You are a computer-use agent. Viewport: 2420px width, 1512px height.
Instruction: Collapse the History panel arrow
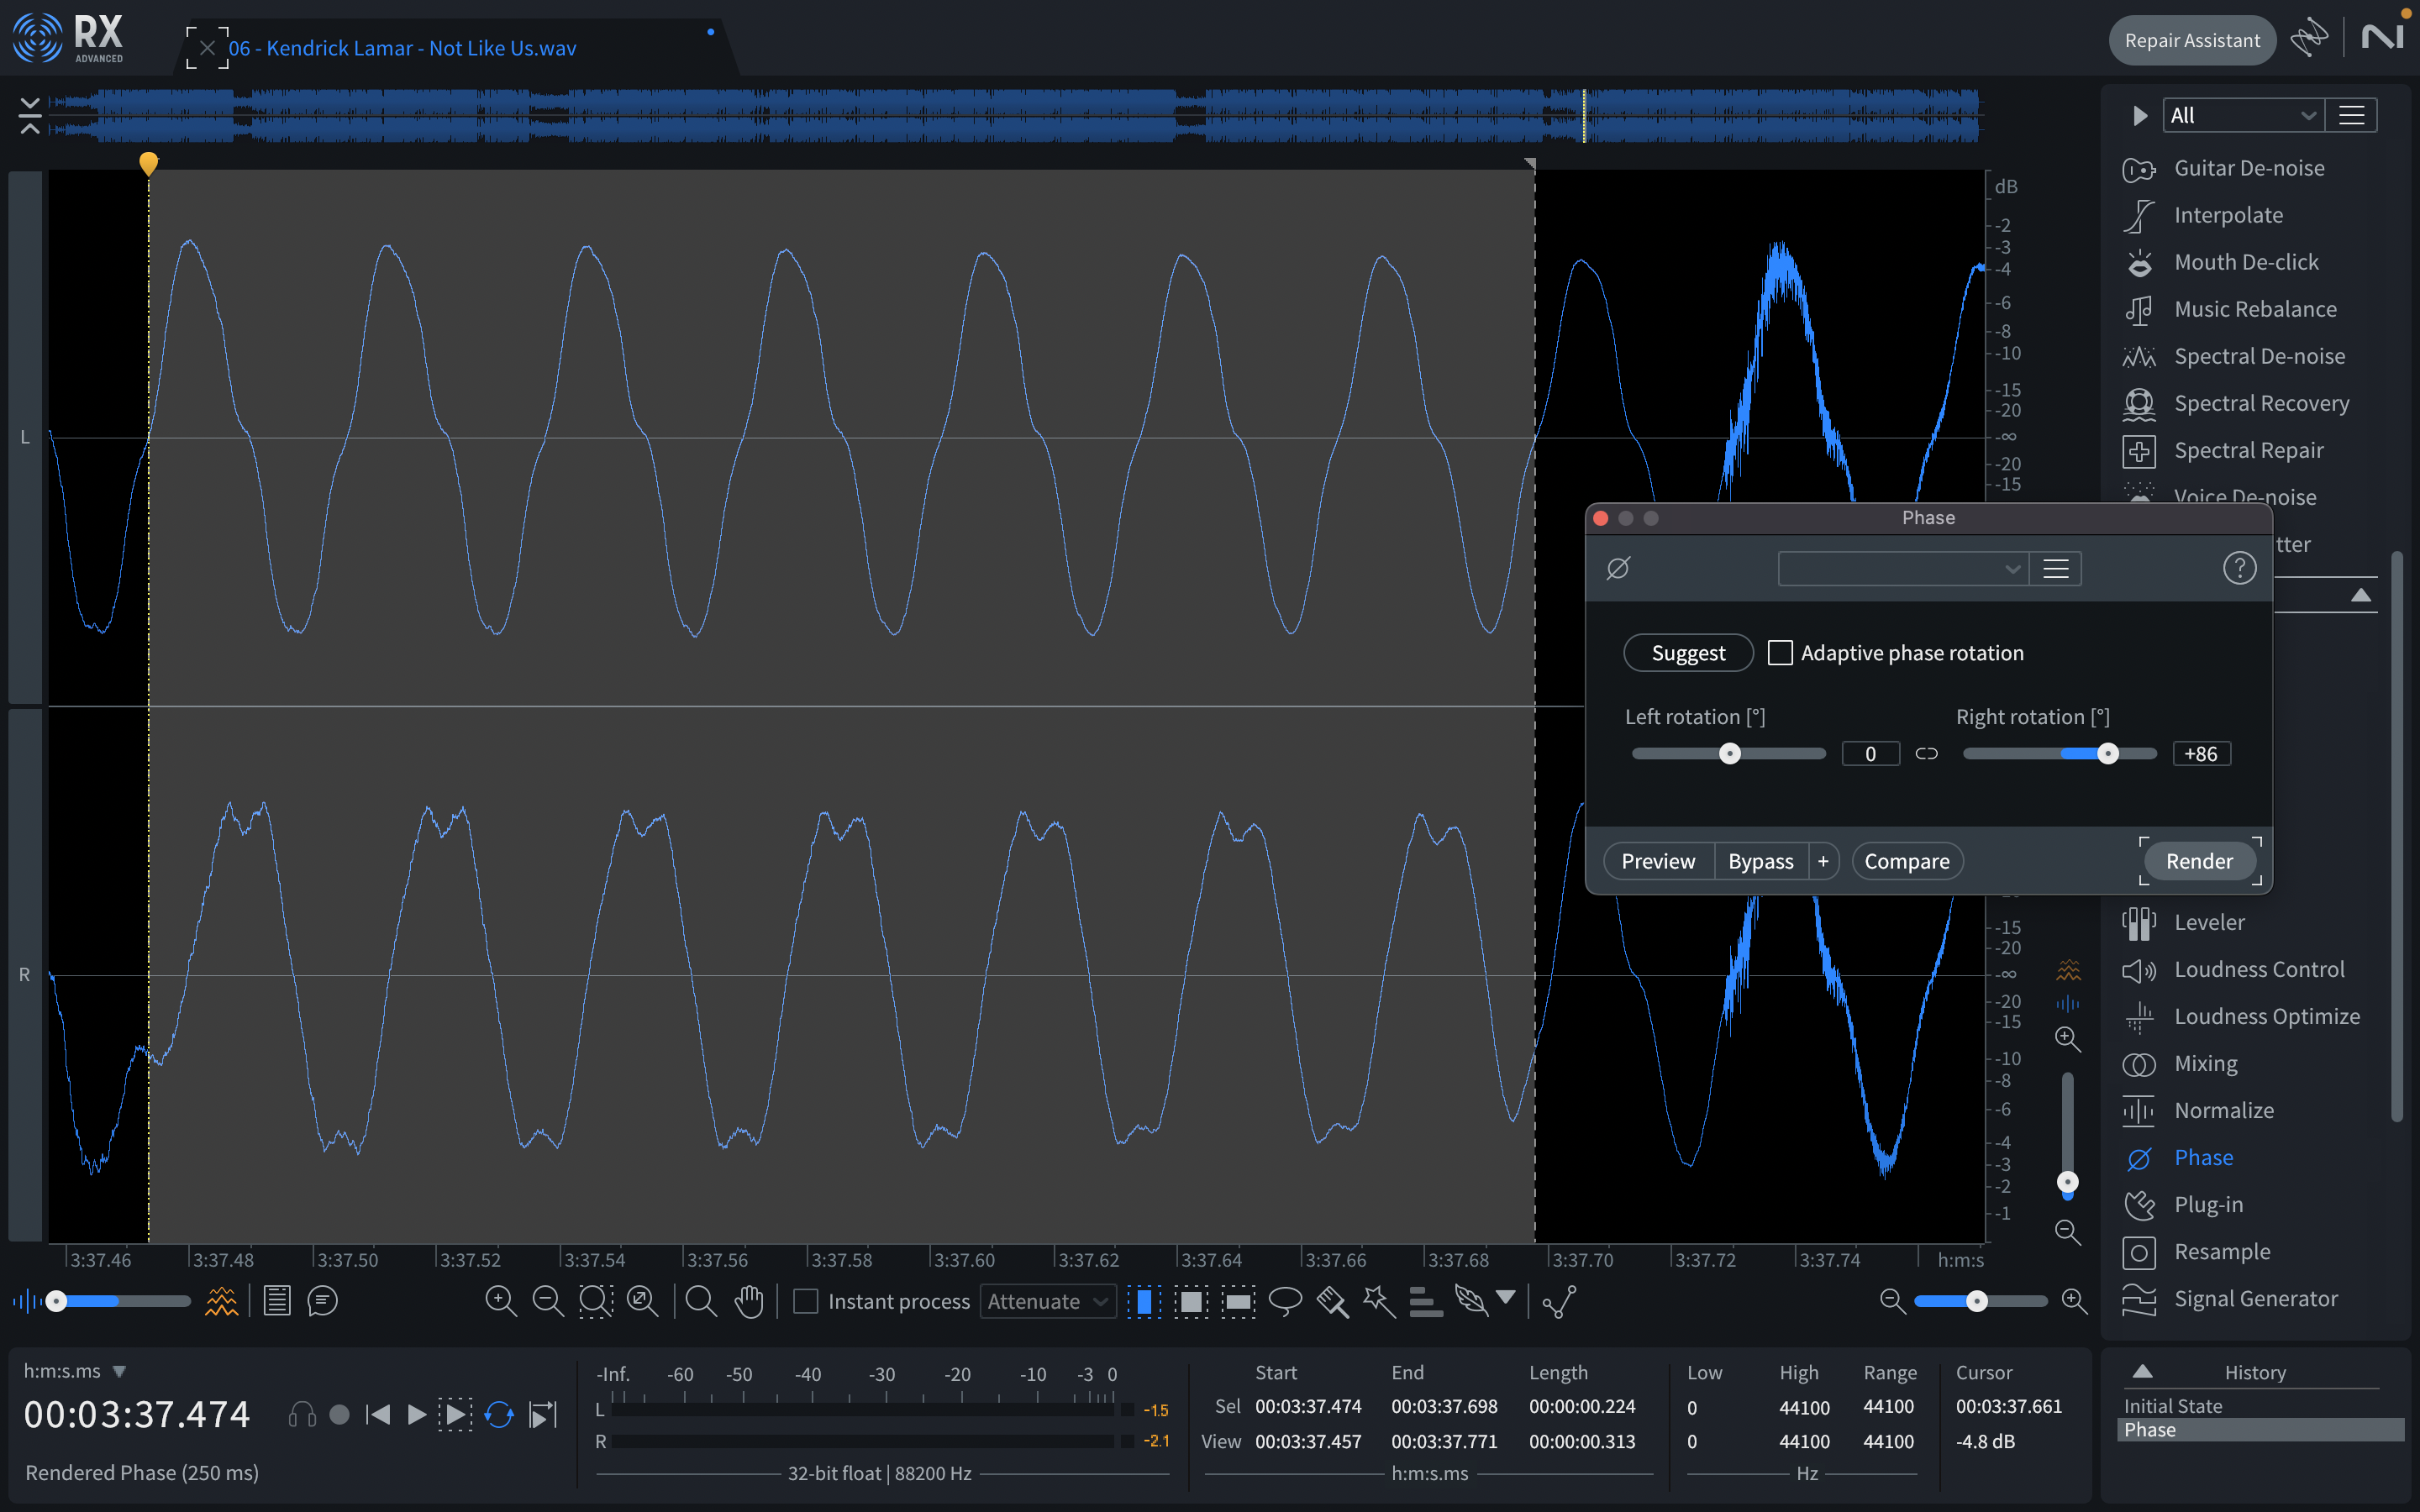pos(2142,1371)
